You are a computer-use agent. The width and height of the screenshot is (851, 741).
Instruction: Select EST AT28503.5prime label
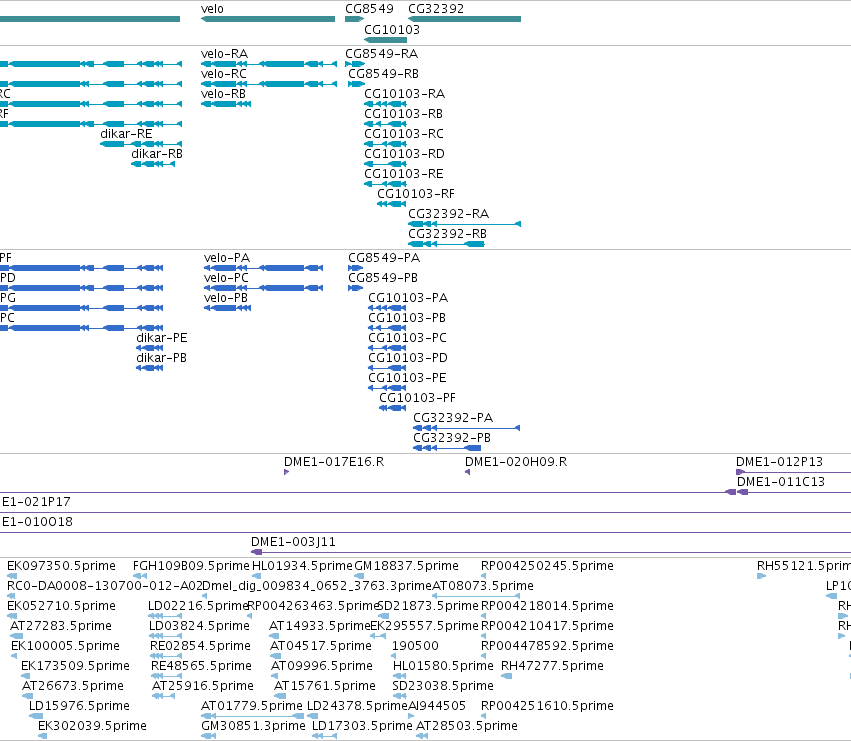tap(467, 726)
